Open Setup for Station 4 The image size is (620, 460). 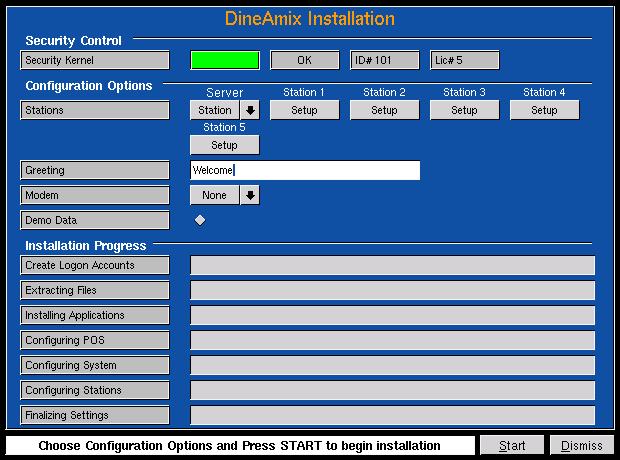[544, 110]
